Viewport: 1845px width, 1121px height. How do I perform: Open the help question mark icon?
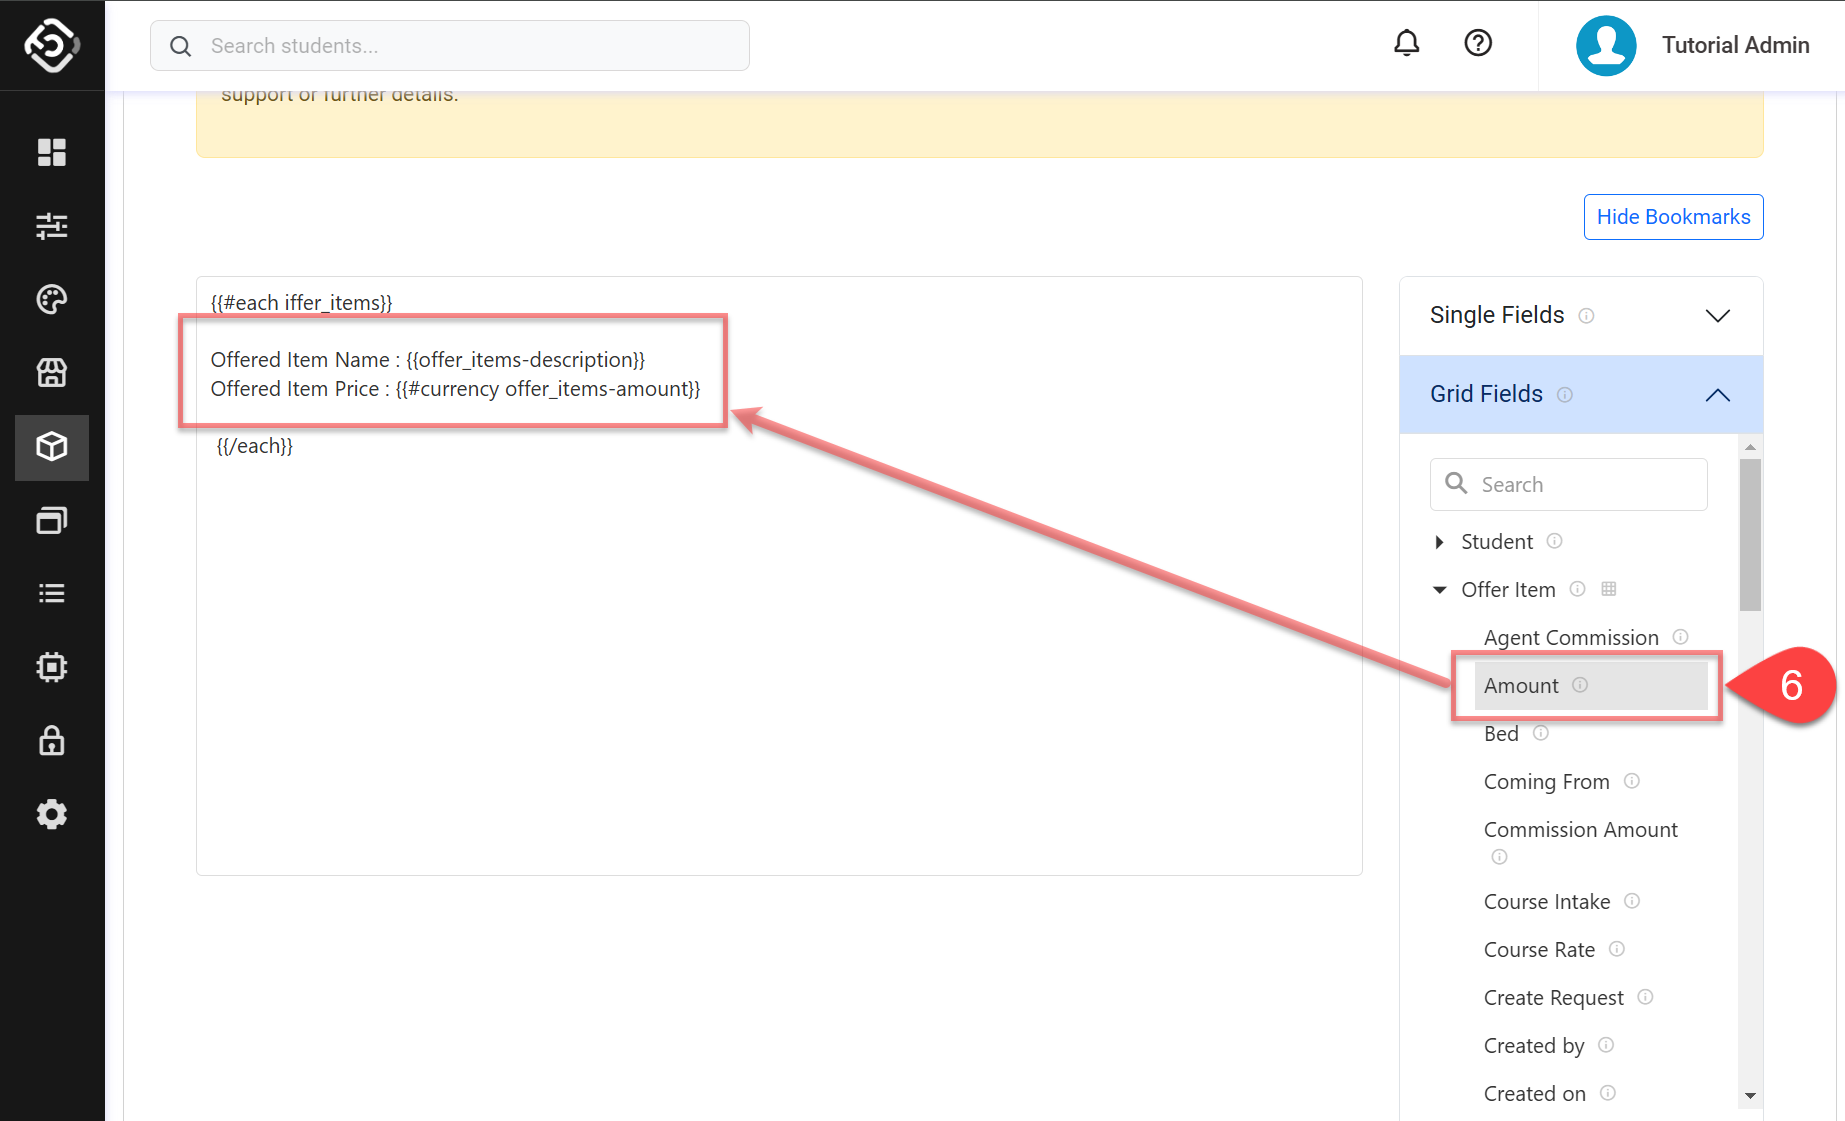(x=1477, y=43)
